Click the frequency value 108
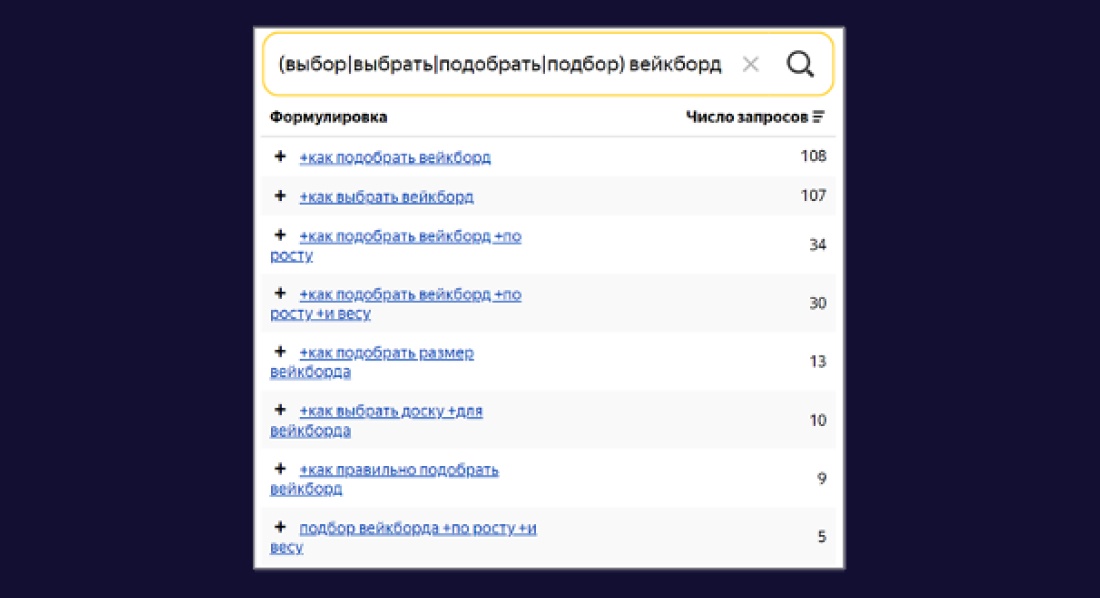Viewport: 1100px width, 598px height. pos(816,155)
